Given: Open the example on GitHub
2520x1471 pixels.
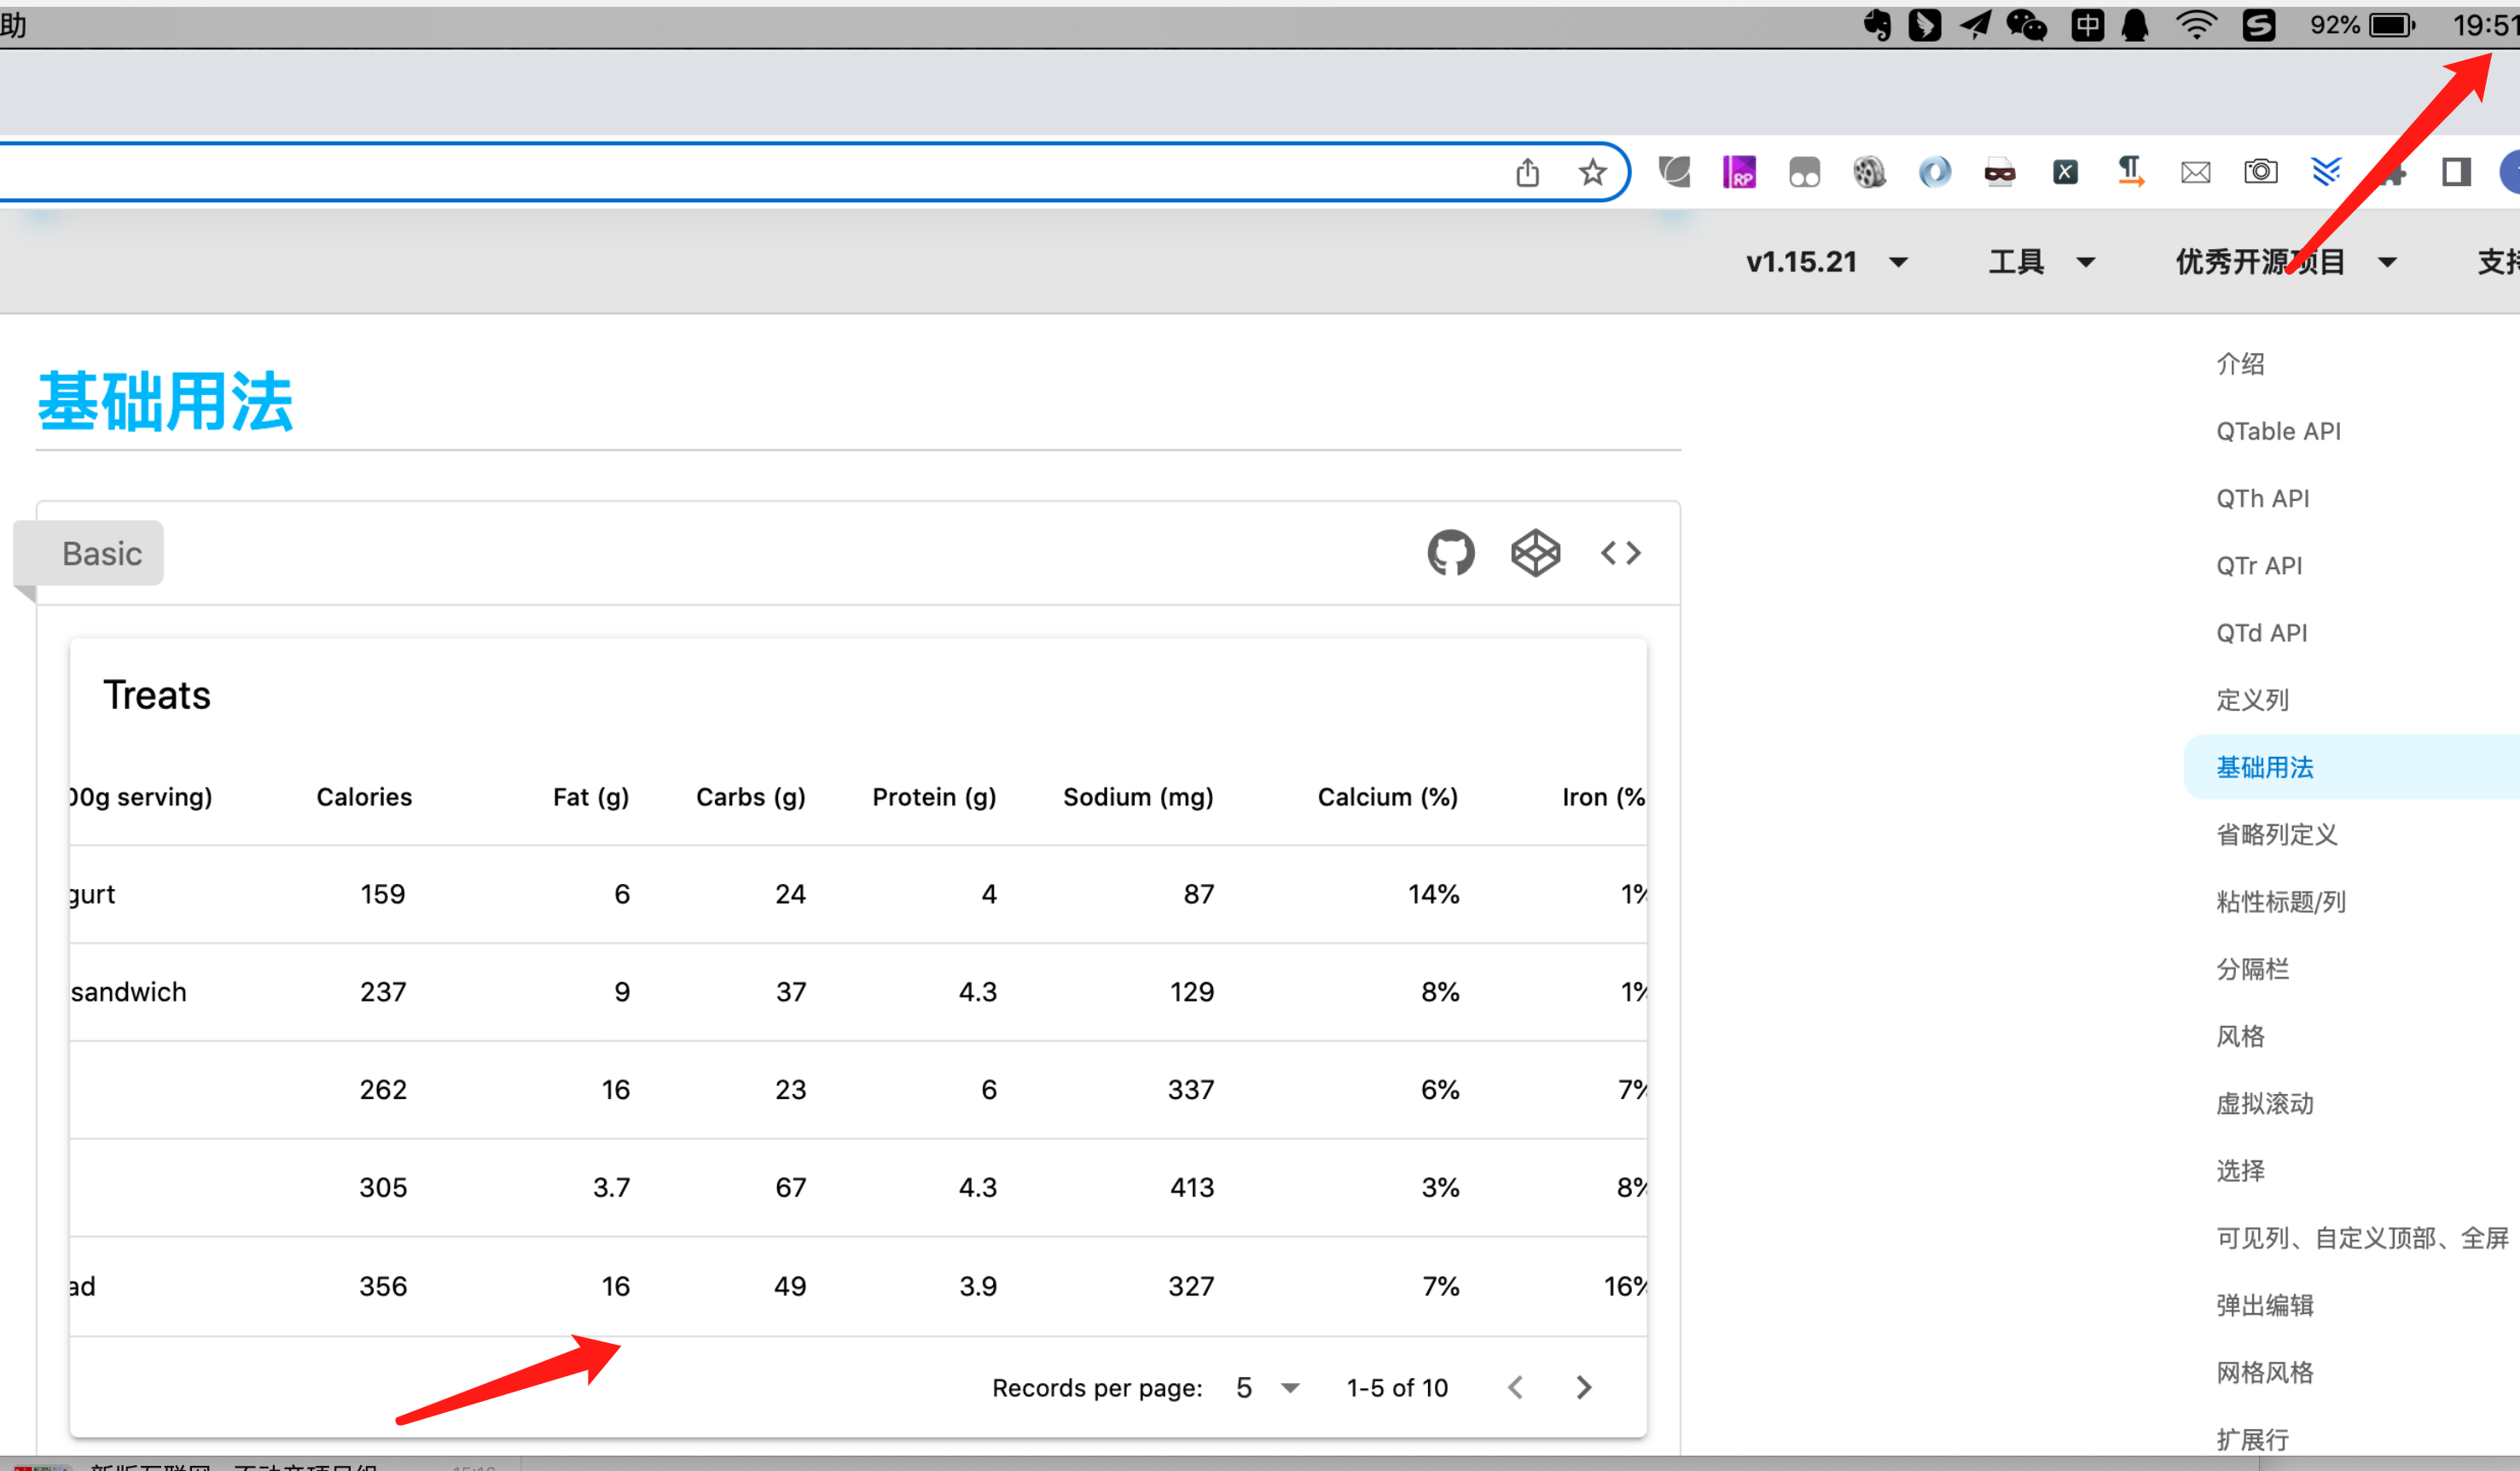Looking at the screenshot, I should pyautogui.click(x=1451, y=552).
